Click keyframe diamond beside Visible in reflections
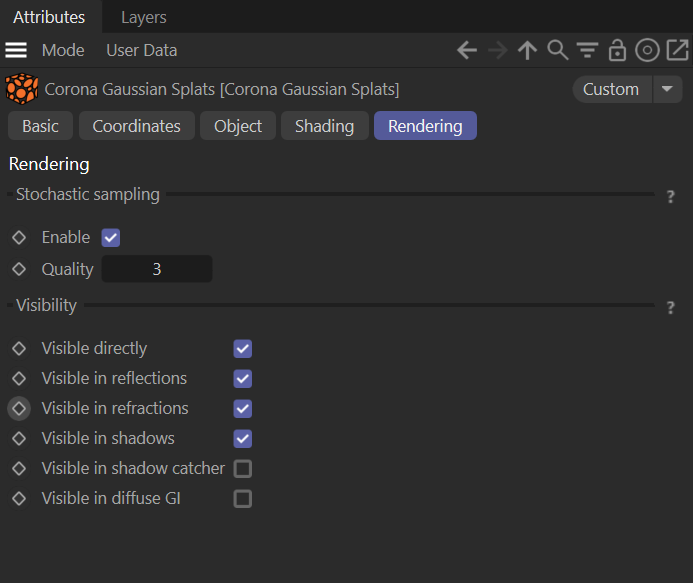 coord(19,378)
